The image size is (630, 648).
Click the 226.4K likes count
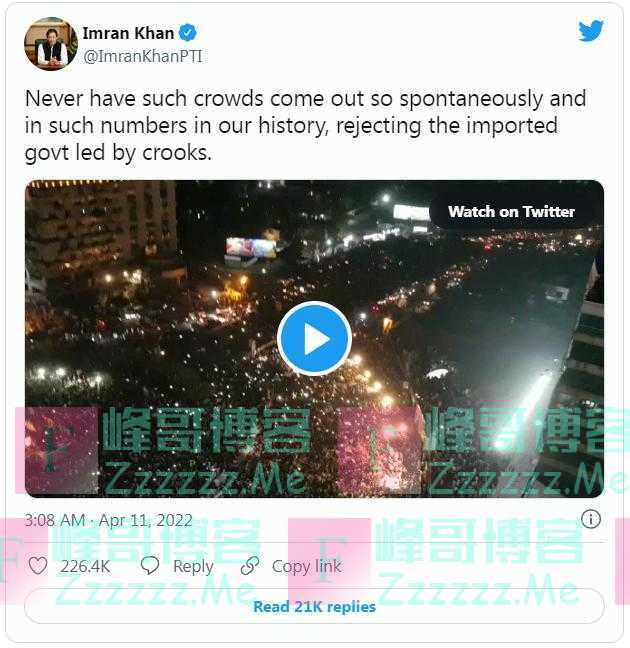click(85, 566)
